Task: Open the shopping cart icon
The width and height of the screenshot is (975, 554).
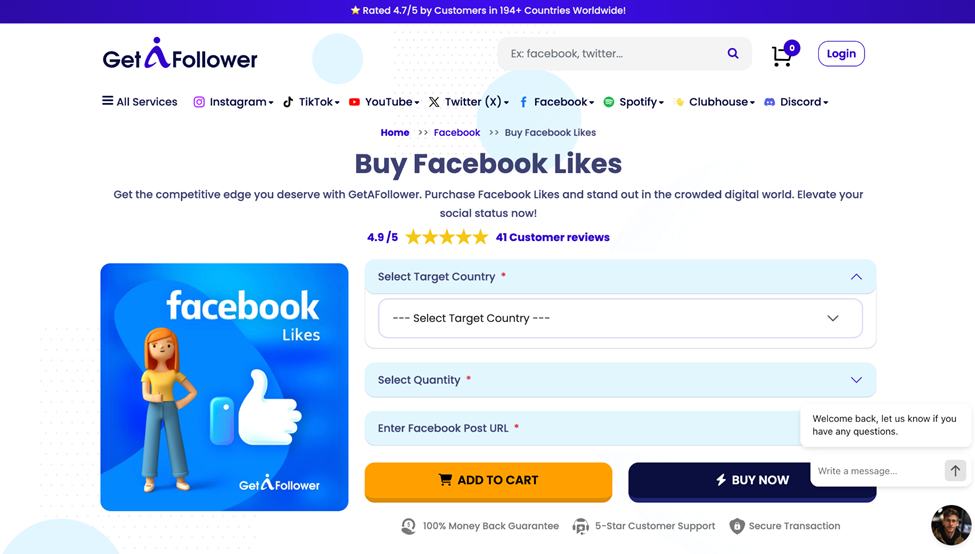Action: point(782,56)
